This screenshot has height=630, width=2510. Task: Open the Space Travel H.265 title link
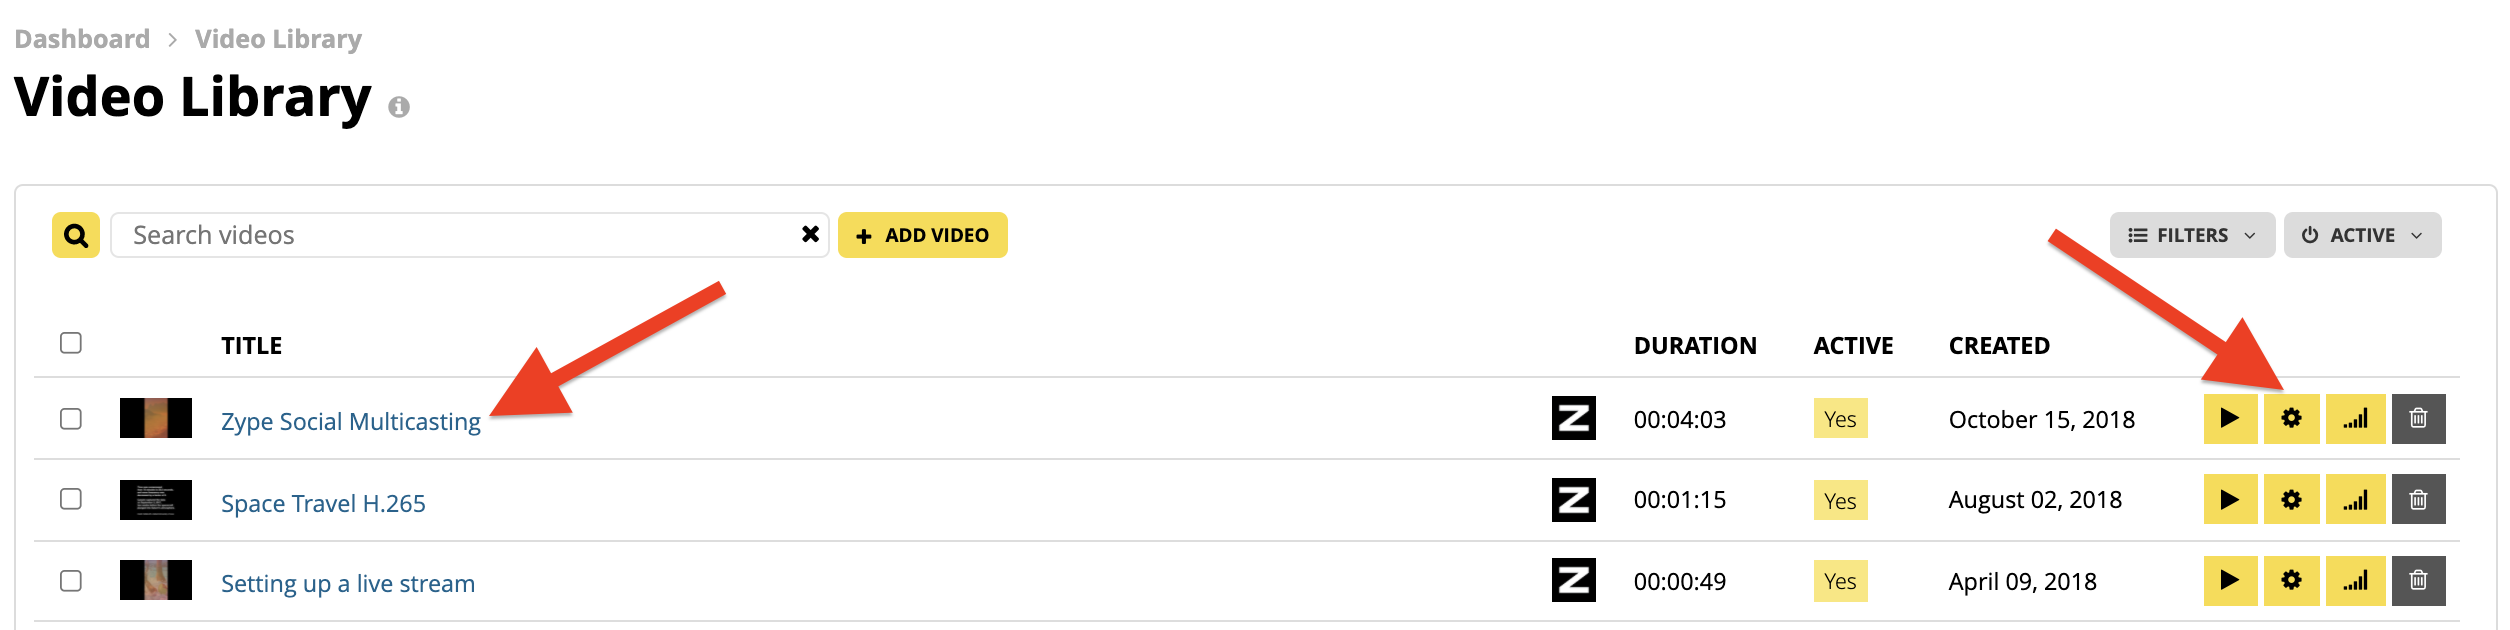[x=323, y=503]
